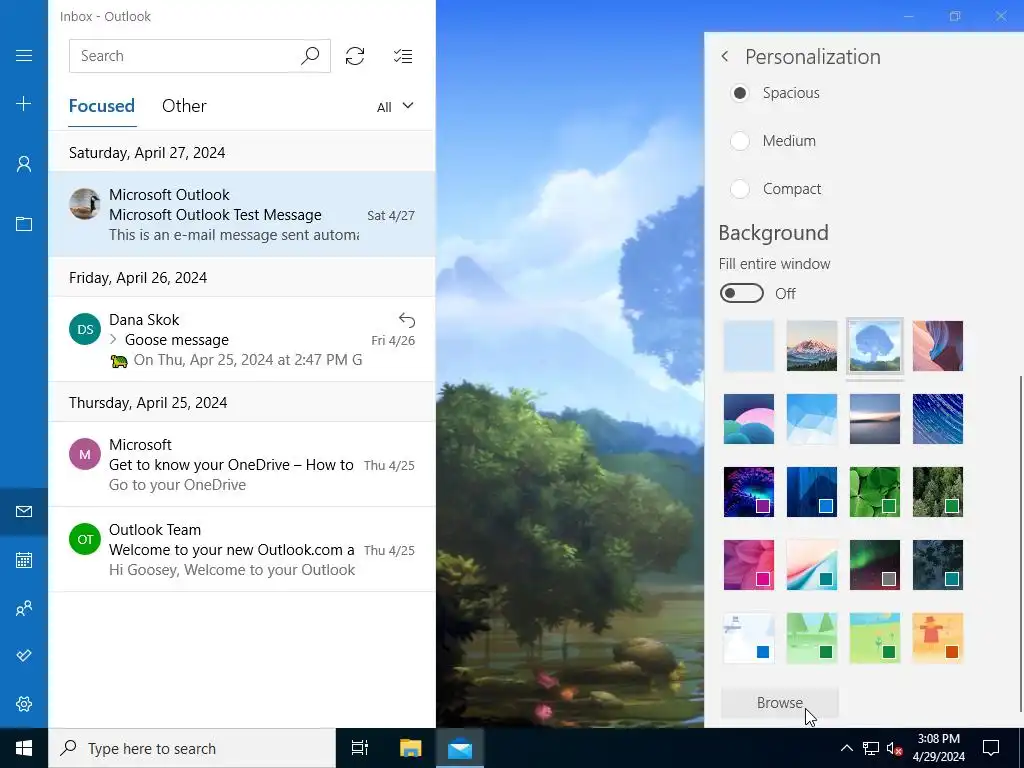Switch to the Other tab

tap(184, 106)
